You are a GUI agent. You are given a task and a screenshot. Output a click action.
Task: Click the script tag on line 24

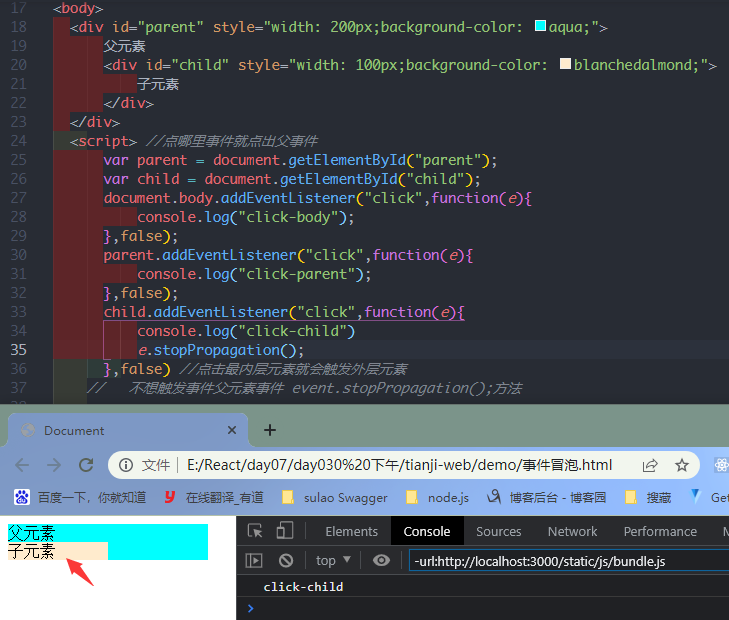tap(103, 141)
